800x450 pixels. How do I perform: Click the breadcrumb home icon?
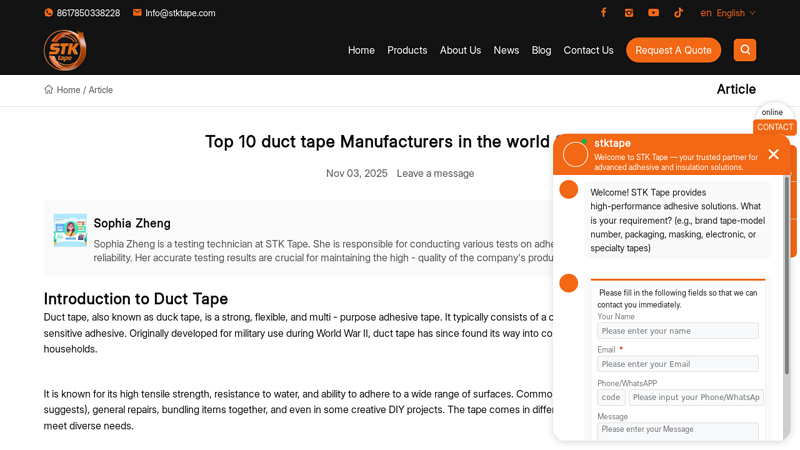pos(48,89)
